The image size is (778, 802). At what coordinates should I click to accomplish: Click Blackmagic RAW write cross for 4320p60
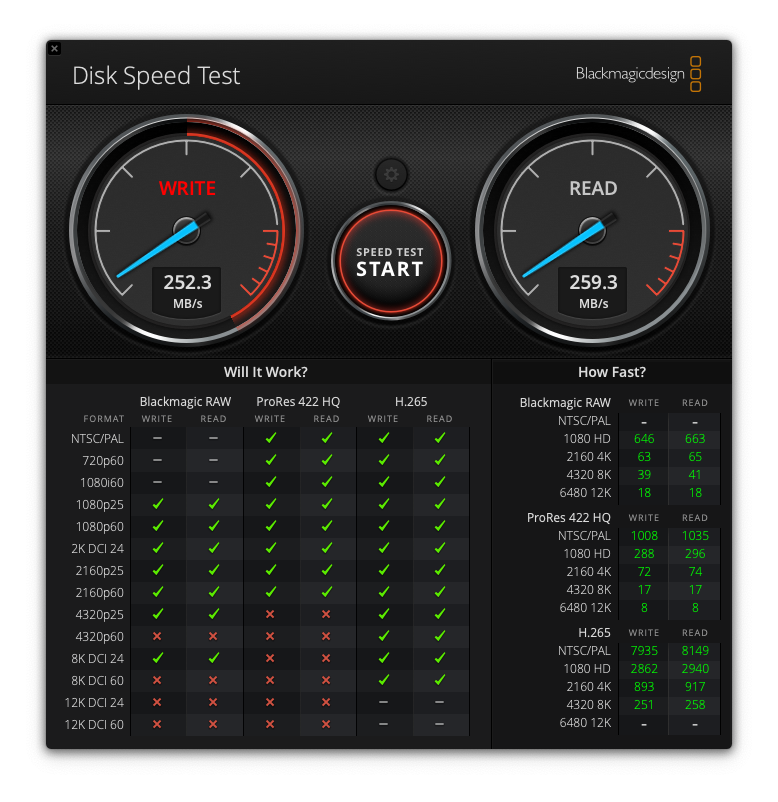pyautogui.click(x=157, y=636)
